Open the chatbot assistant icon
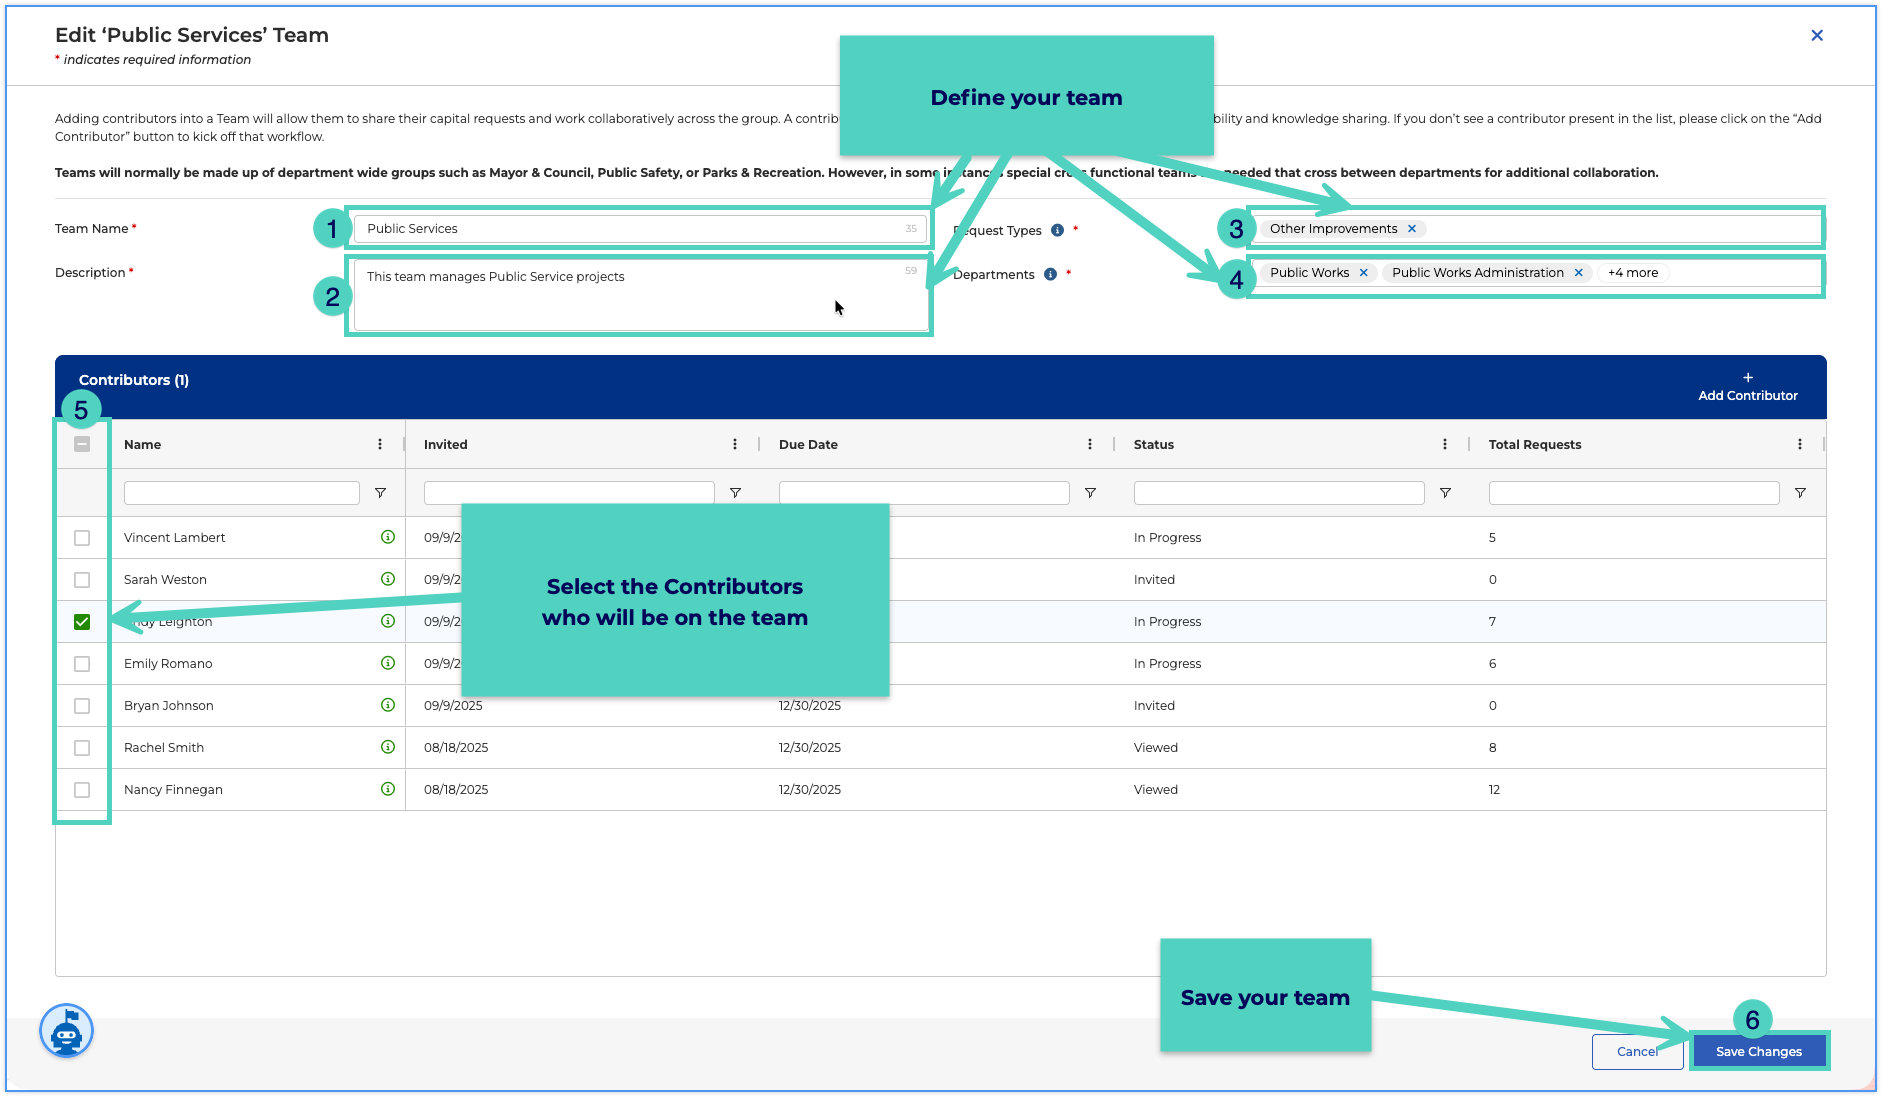 66,1031
